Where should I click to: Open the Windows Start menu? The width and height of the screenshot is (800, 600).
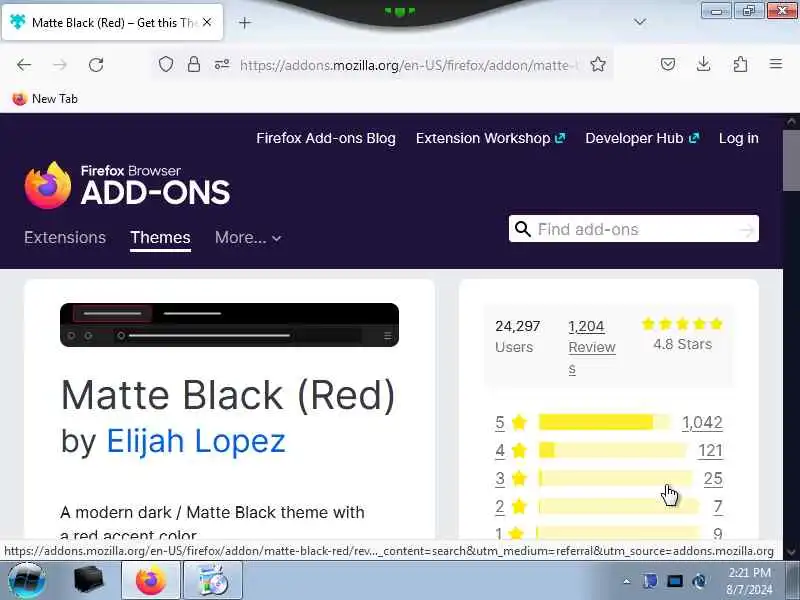pyautogui.click(x=27, y=581)
